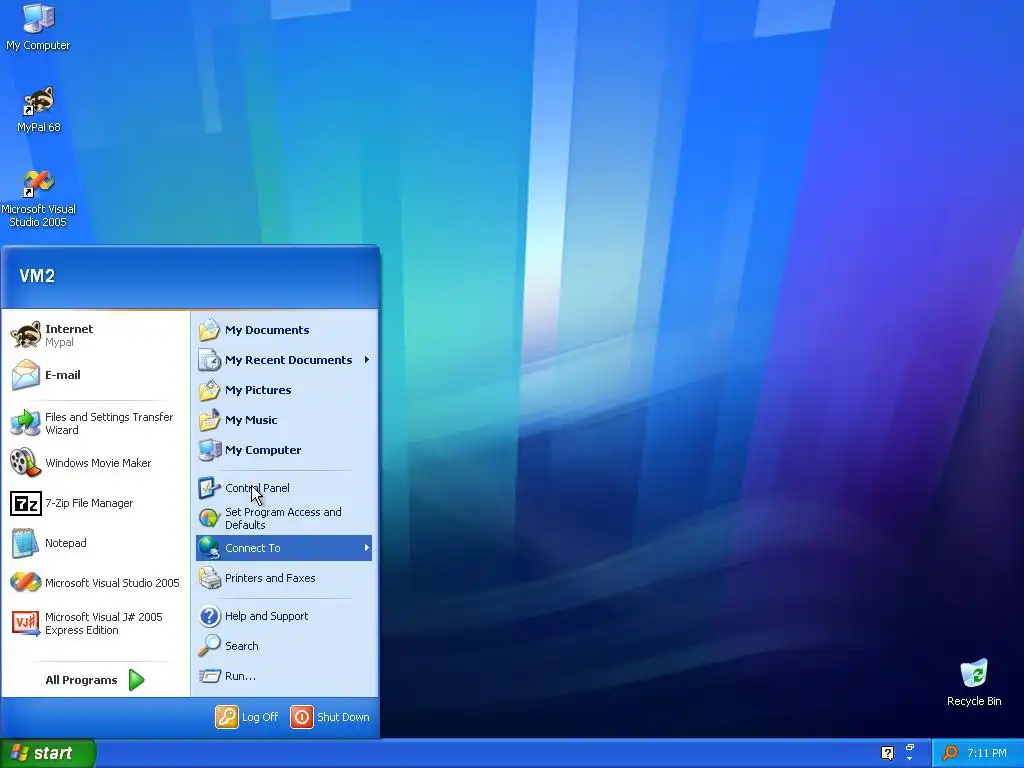This screenshot has width=1024, height=768.
Task: Open E-mail from the Start menu
Action: [63, 375]
